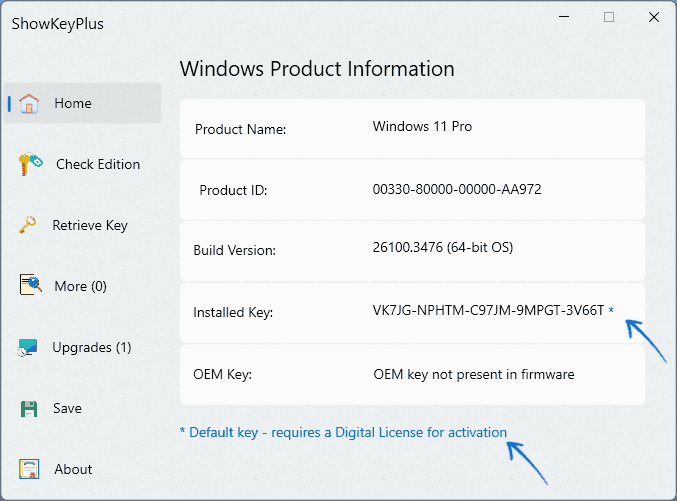Click the About certificate icon
This screenshot has height=501, width=677.
(29, 469)
